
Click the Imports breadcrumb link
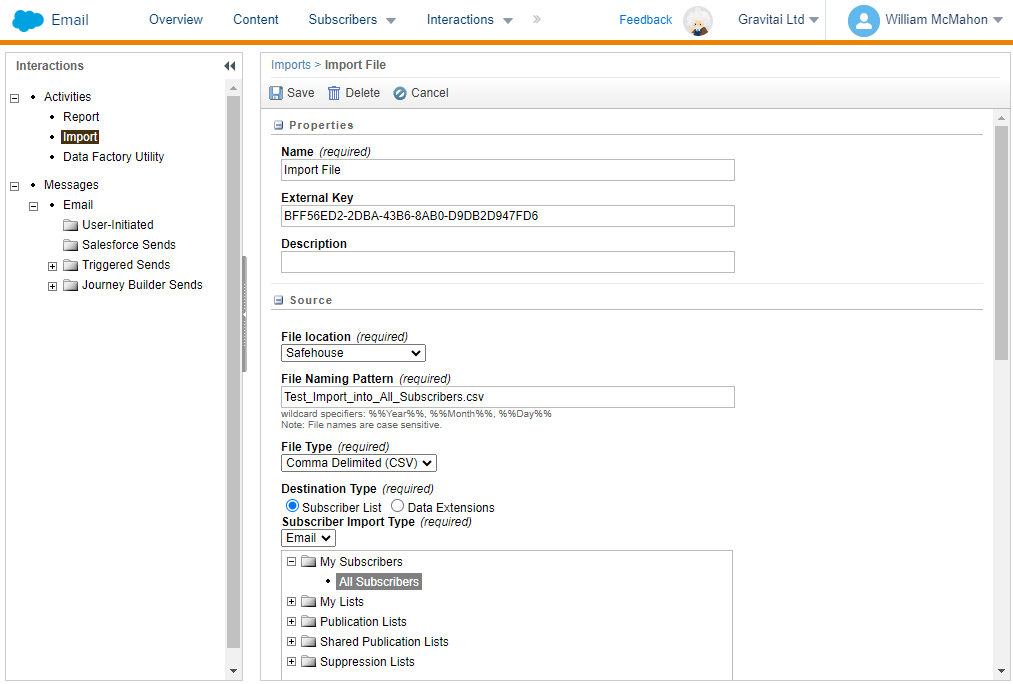(290, 65)
